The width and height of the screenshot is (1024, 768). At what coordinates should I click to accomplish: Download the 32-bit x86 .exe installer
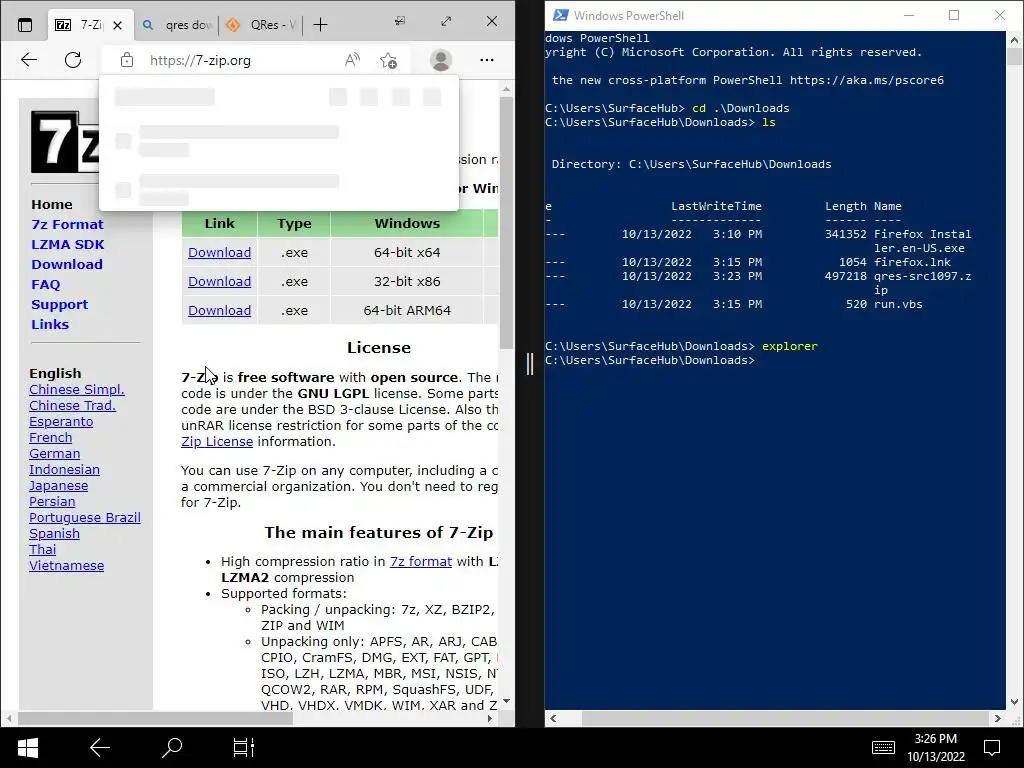click(219, 281)
